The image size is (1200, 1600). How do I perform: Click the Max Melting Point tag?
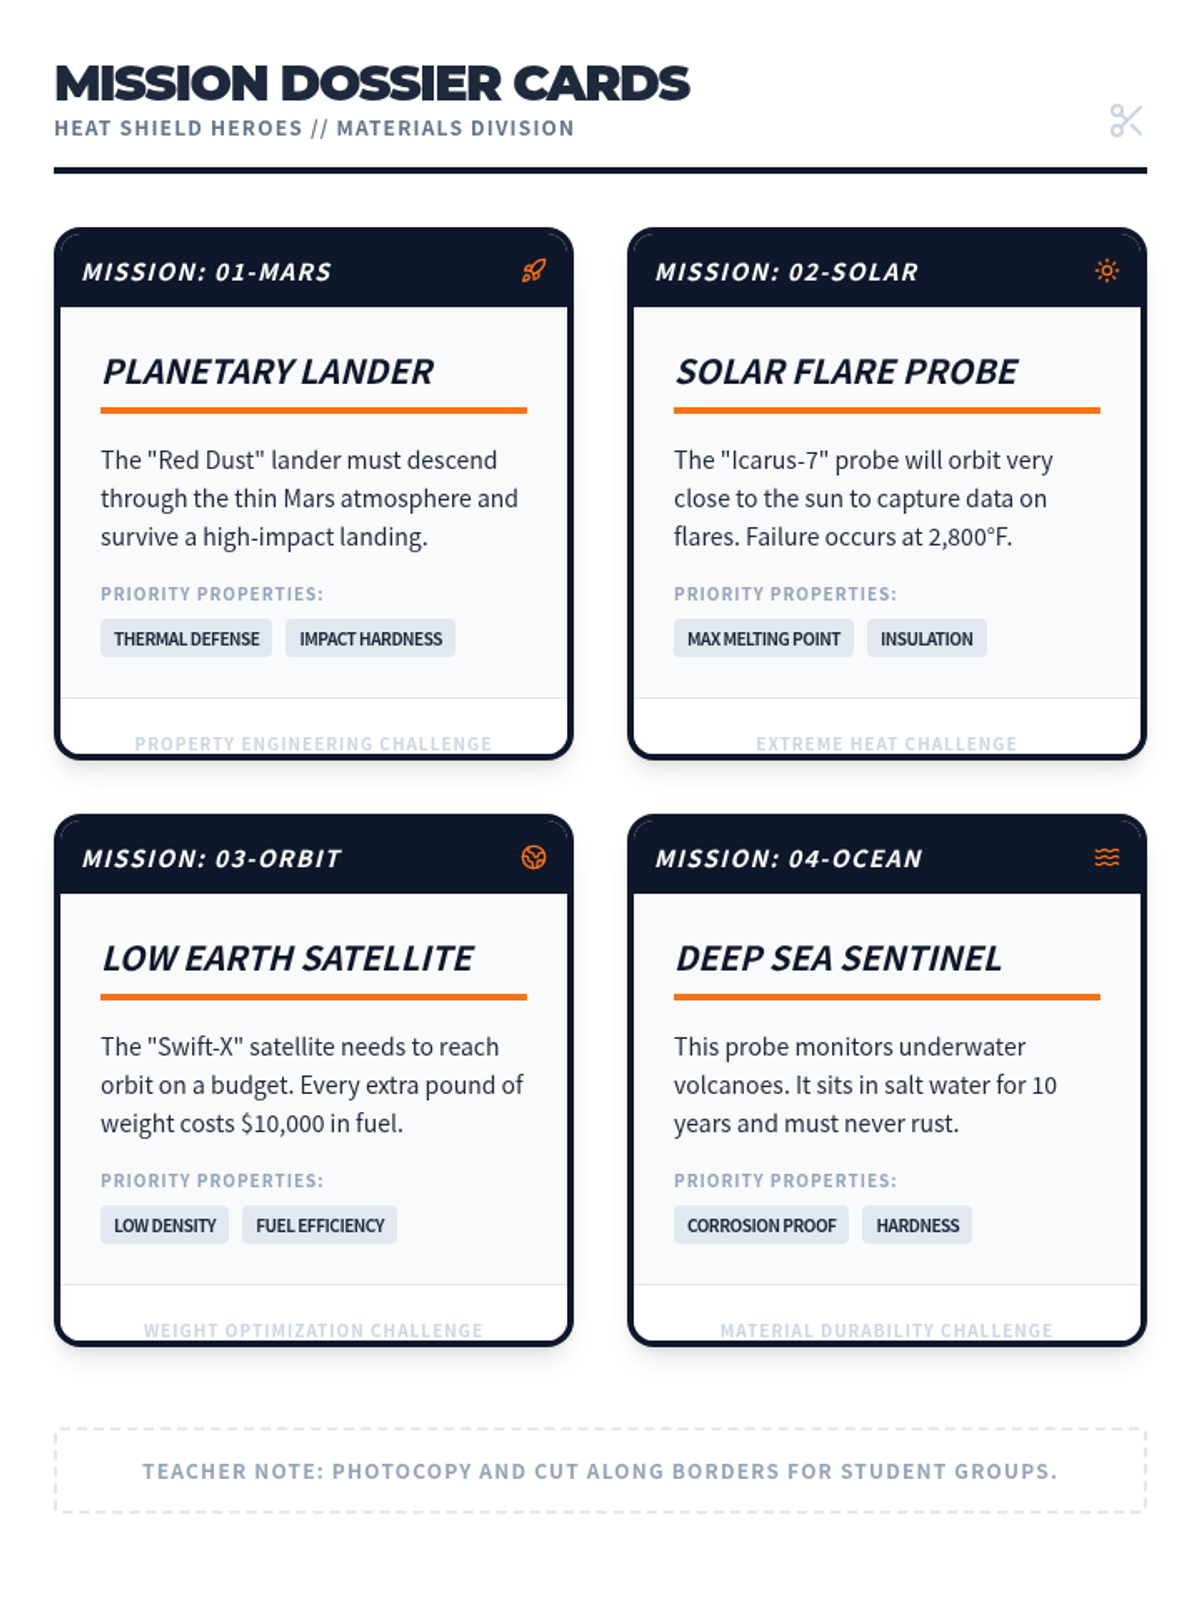pos(763,639)
